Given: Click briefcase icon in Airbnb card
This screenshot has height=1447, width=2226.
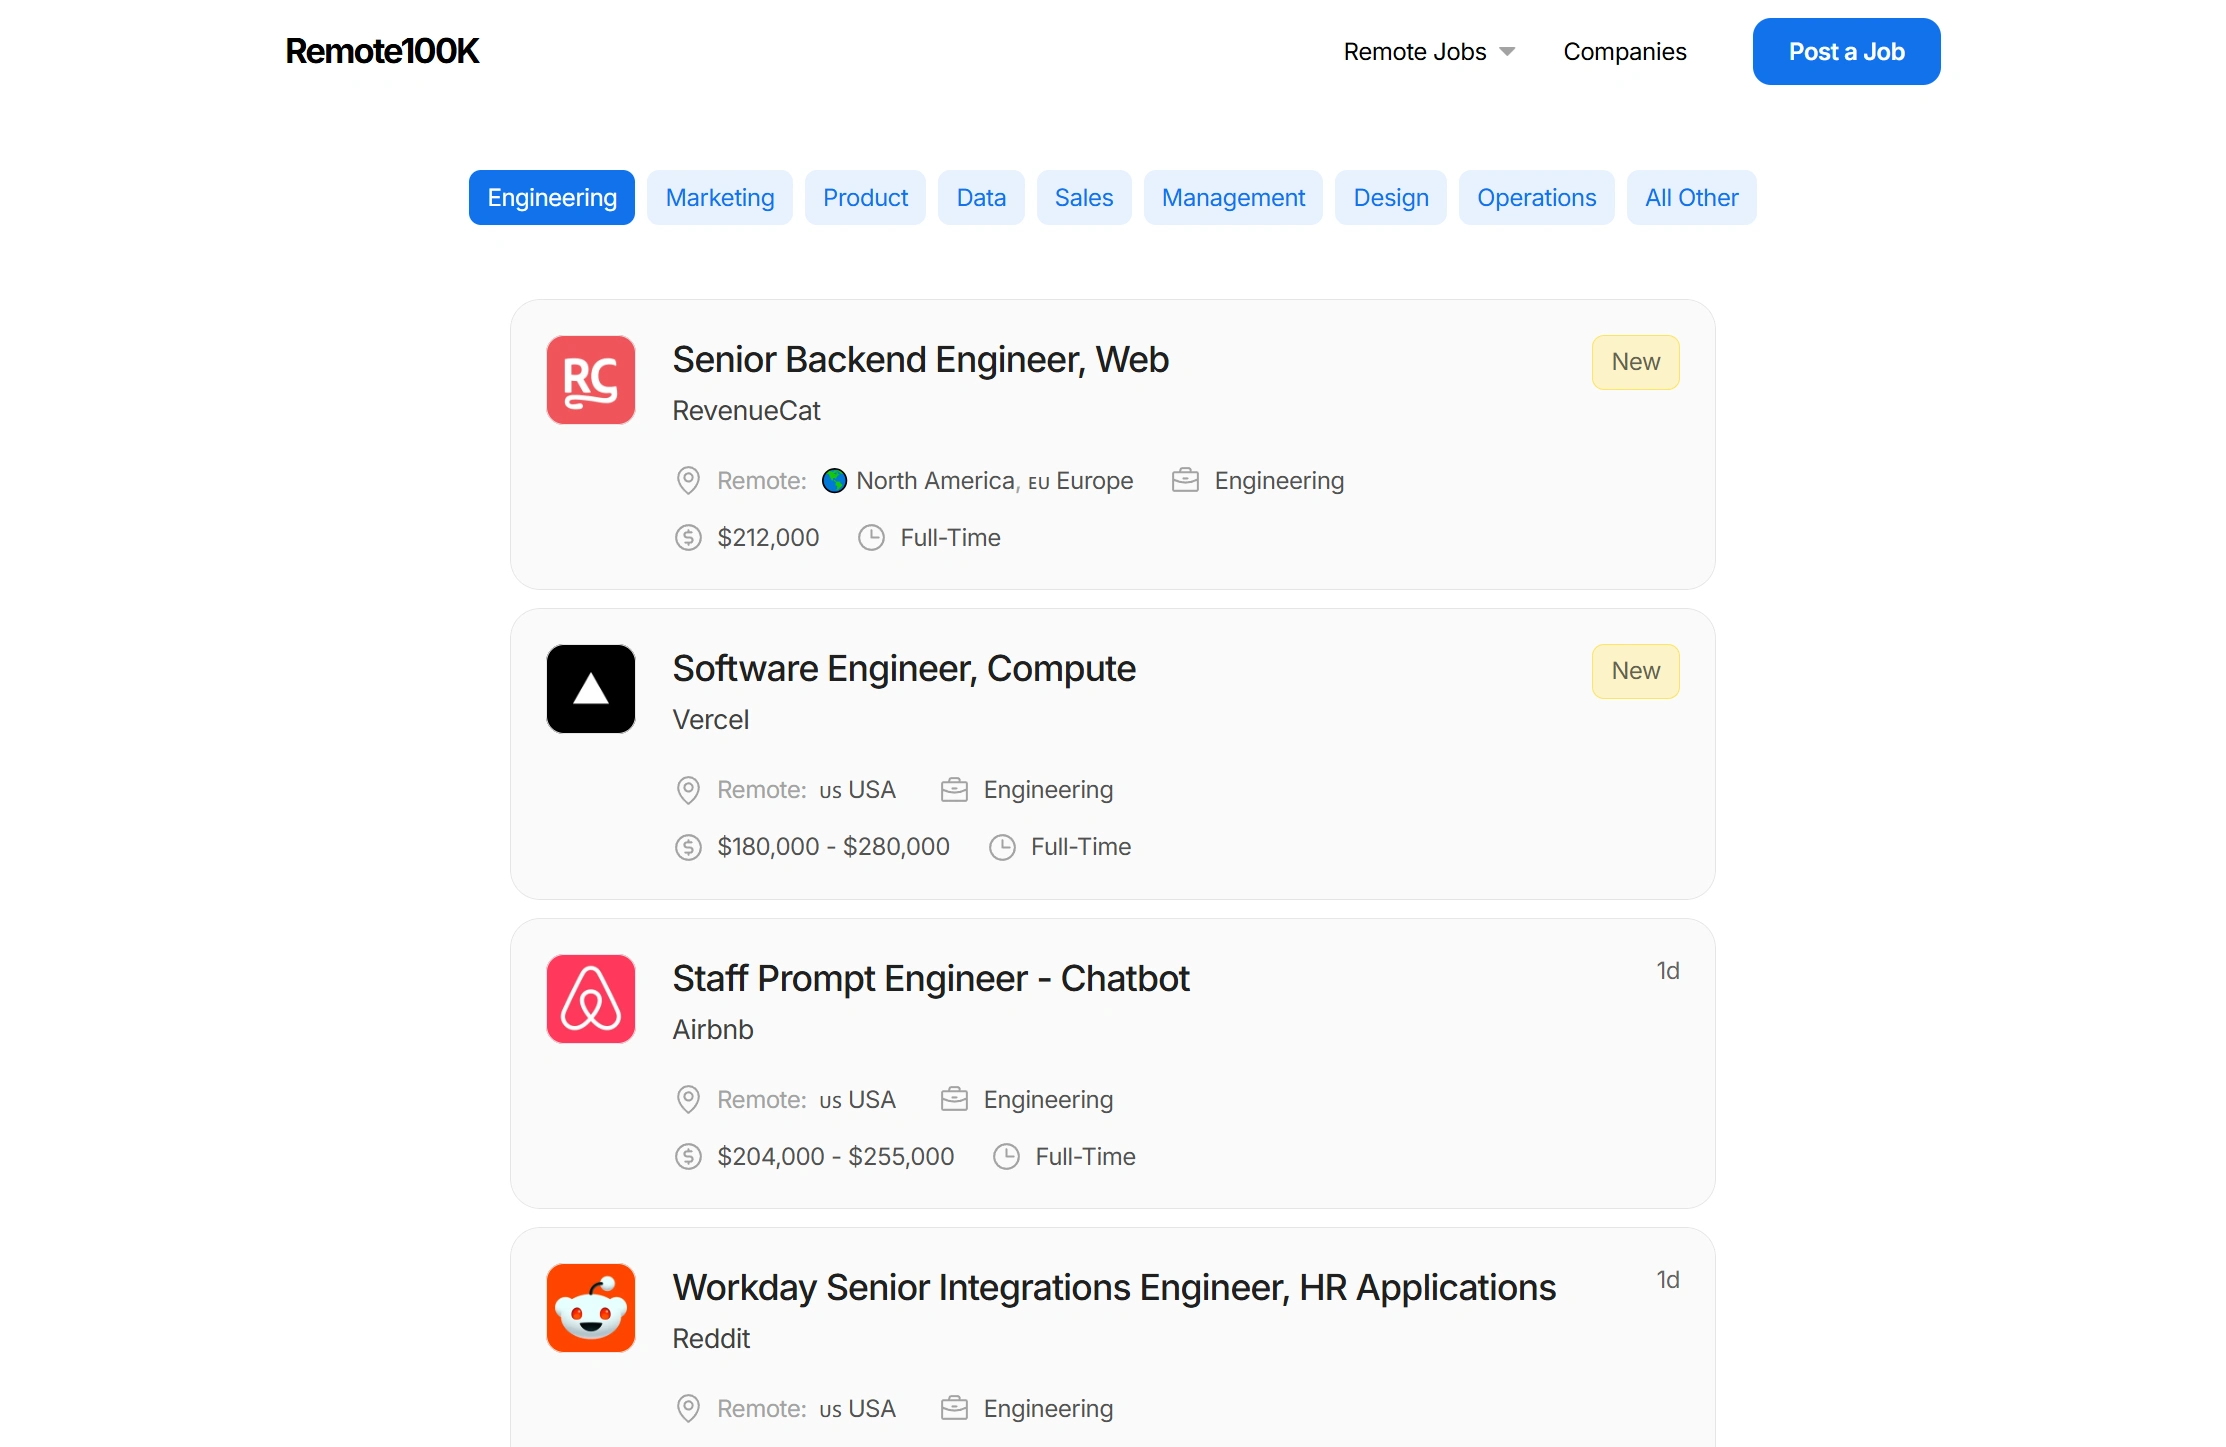Looking at the screenshot, I should click(x=954, y=1100).
